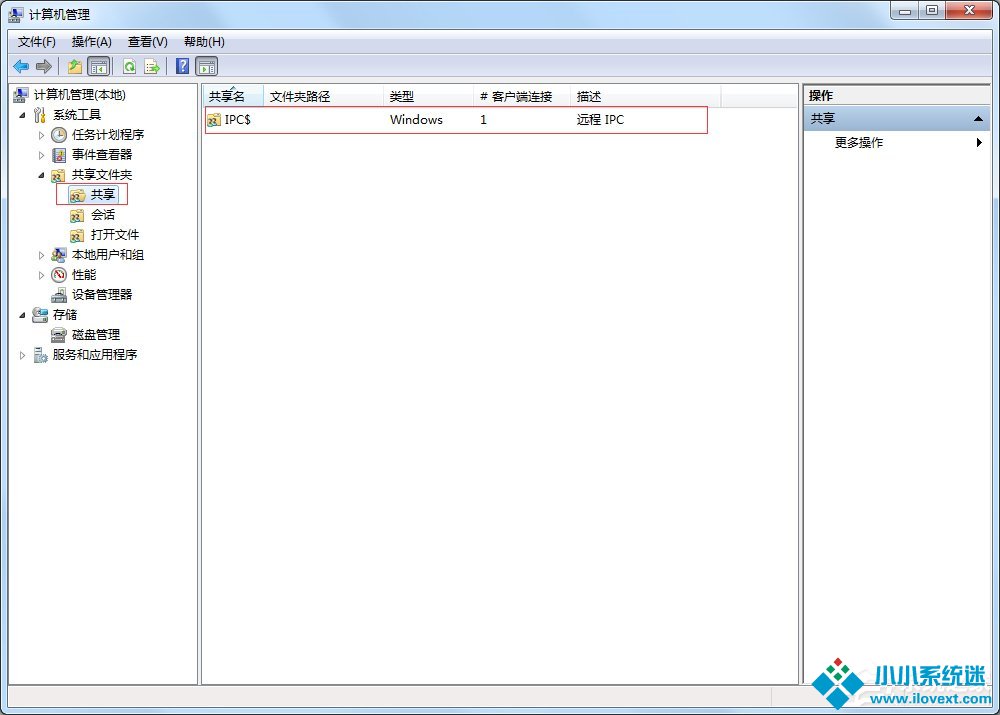Click the 任务计划程序 clock icon
This screenshot has width=1000, height=715.
pos(59,135)
